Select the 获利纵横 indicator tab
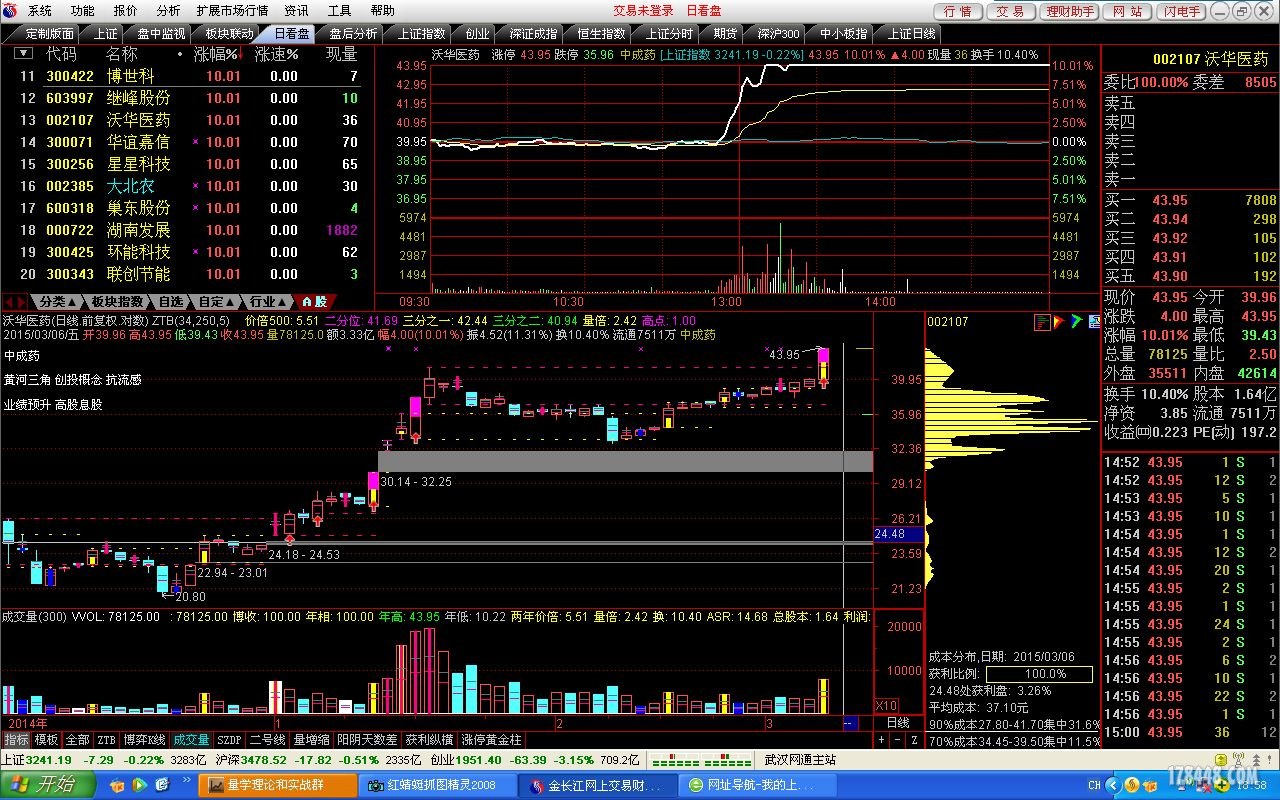Viewport: 1280px width, 800px height. click(x=429, y=740)
